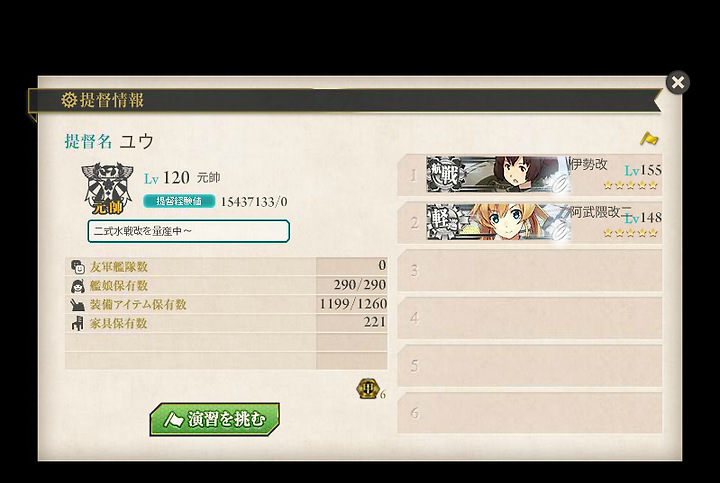Click the 家具保有数 chair icon
Image resolution: width=720 pixels, height=483 pixels.
click(78, 323)
